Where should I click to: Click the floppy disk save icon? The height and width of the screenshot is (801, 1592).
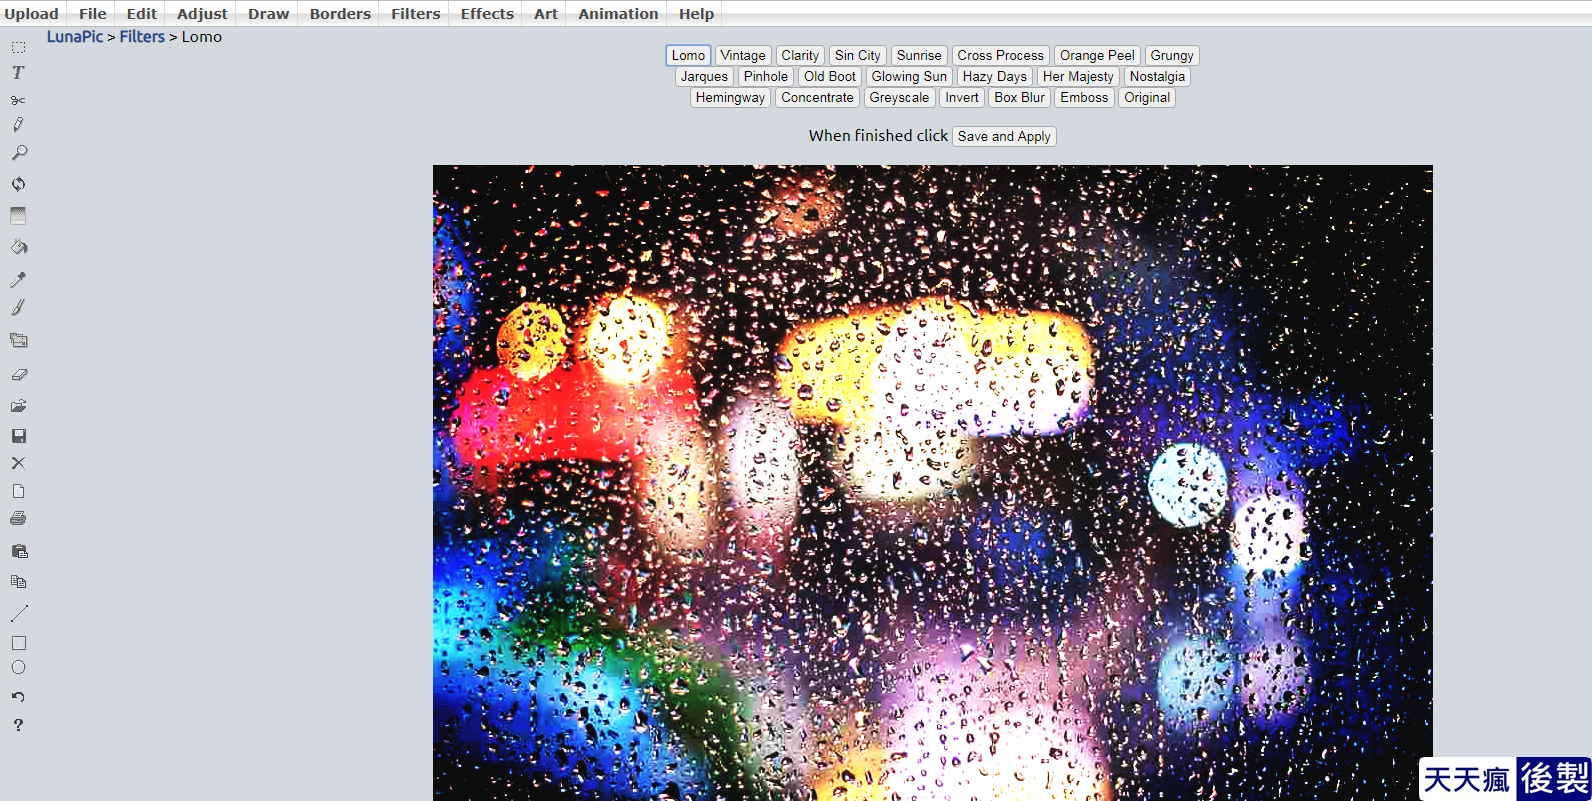18,436
